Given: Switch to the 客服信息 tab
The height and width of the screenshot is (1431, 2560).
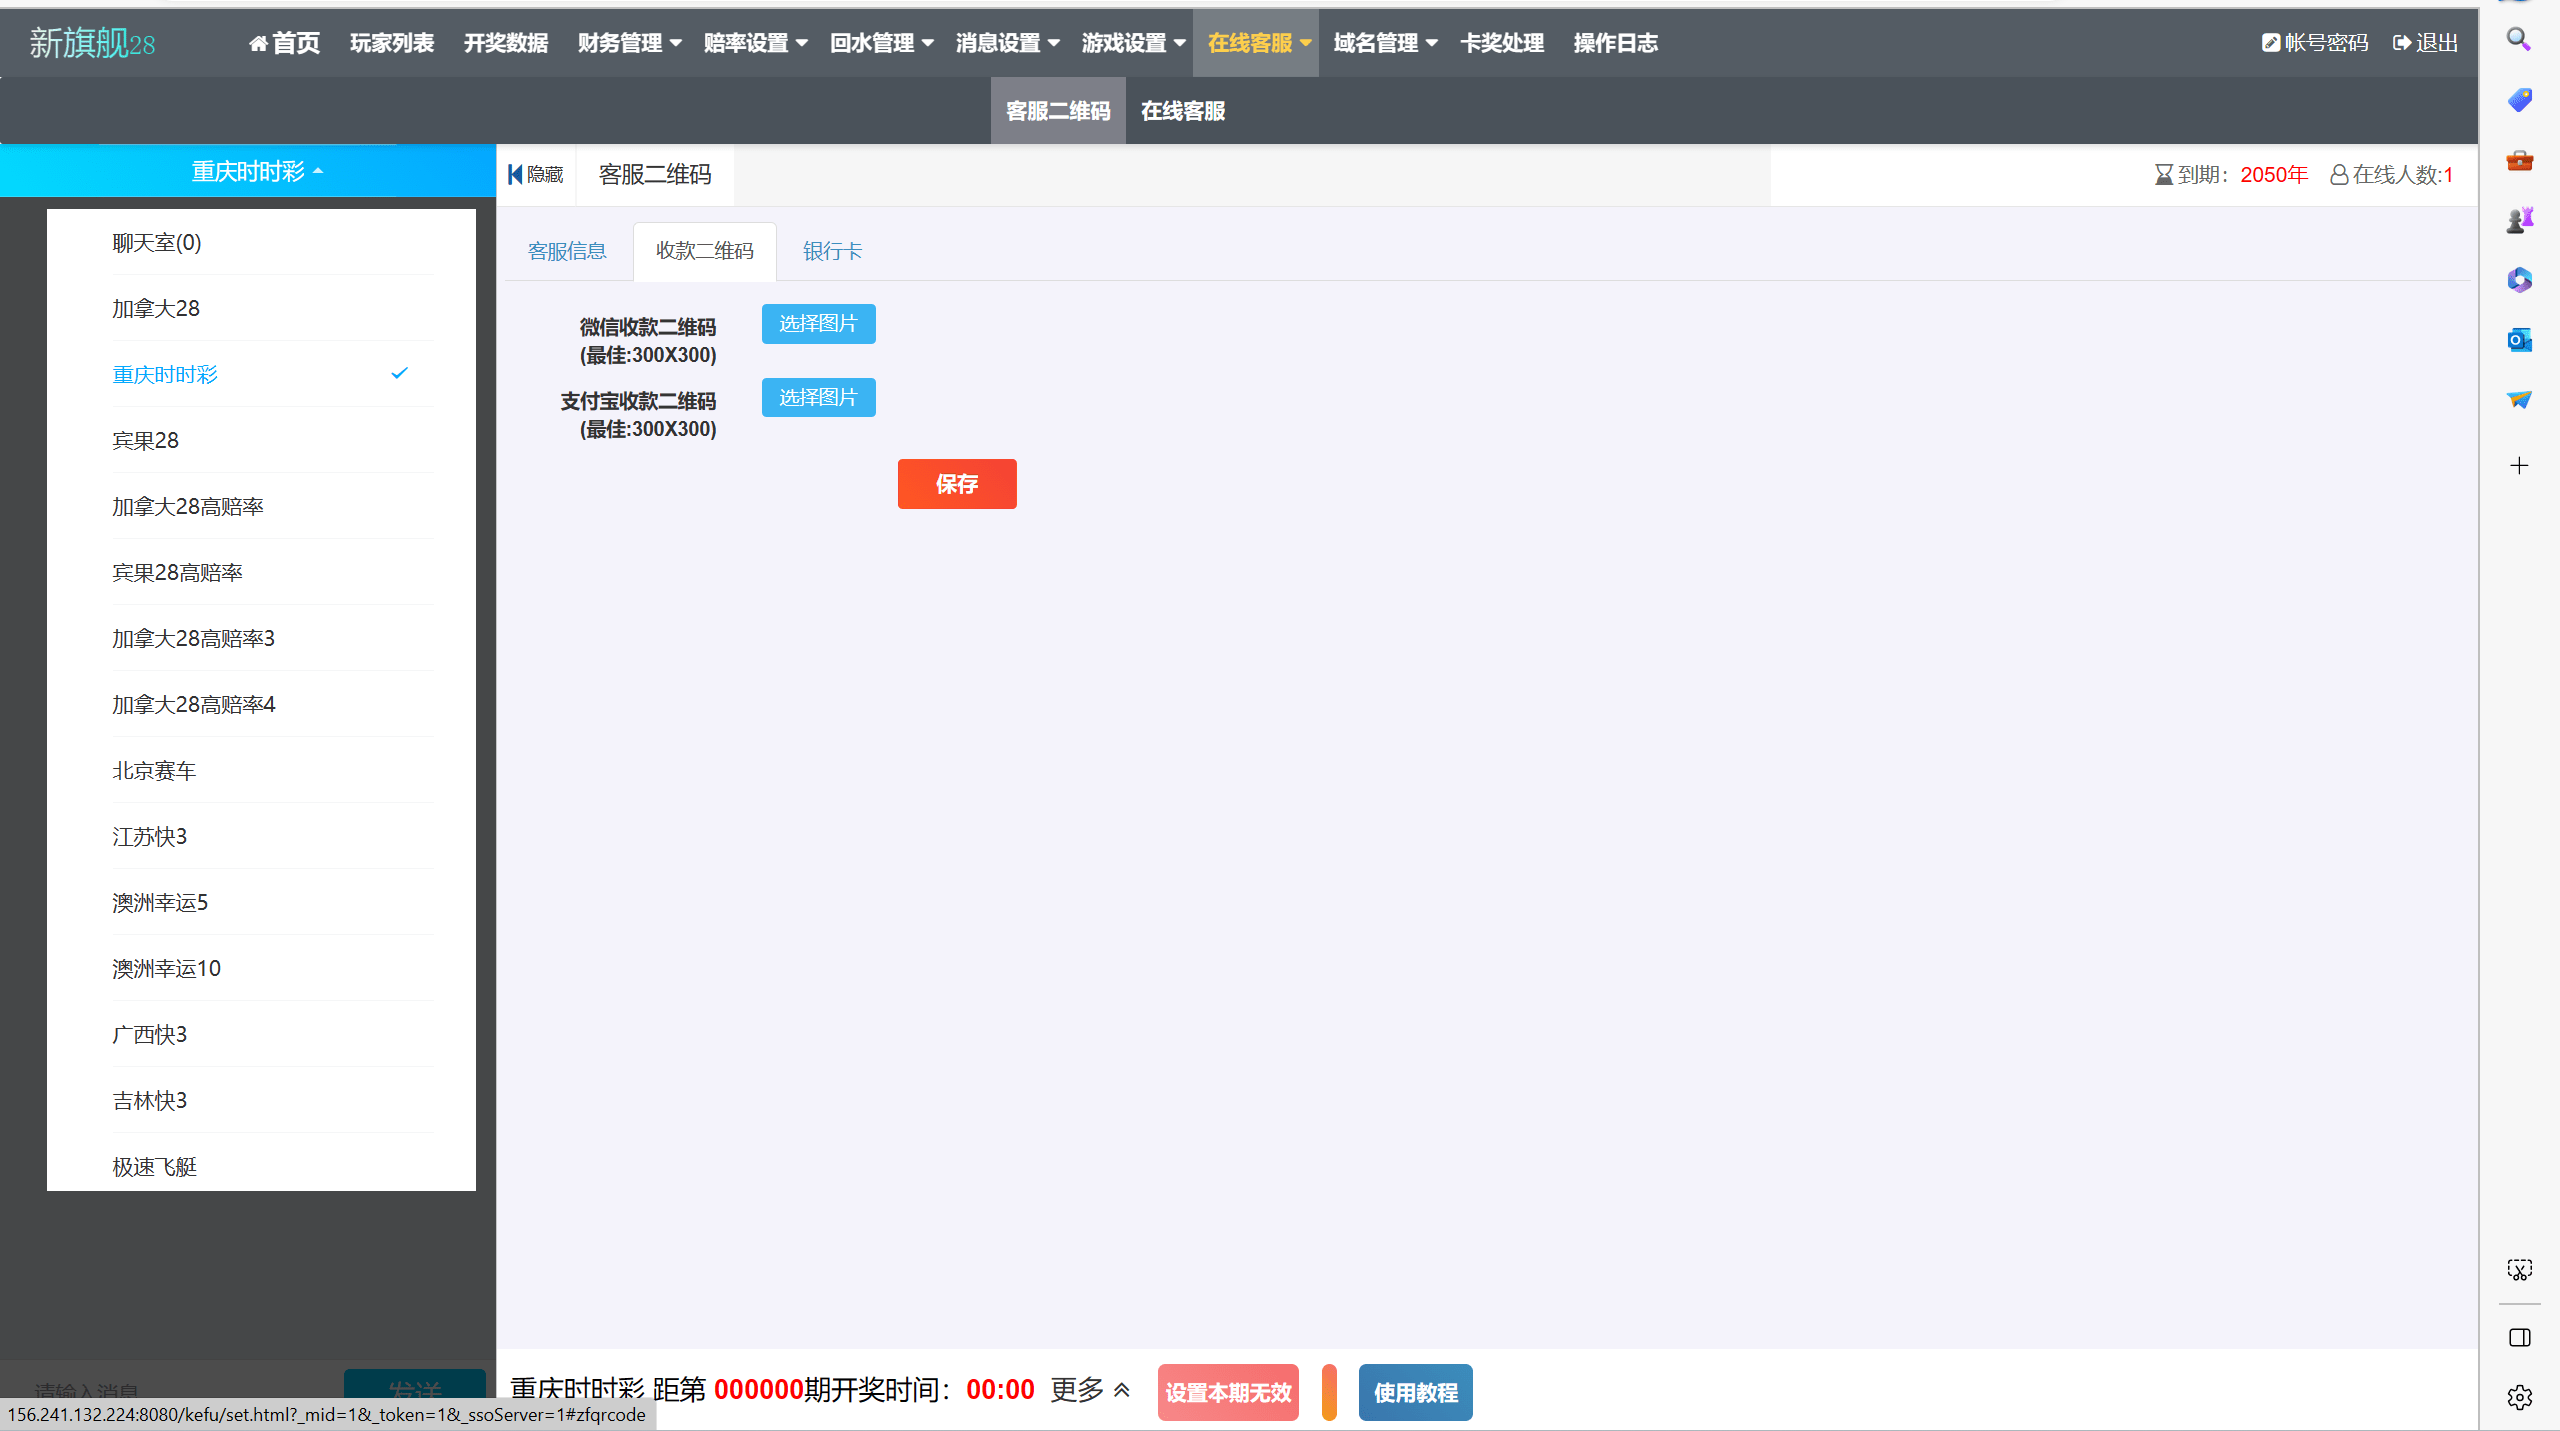Looking at the screenshot, I should 567,251.
